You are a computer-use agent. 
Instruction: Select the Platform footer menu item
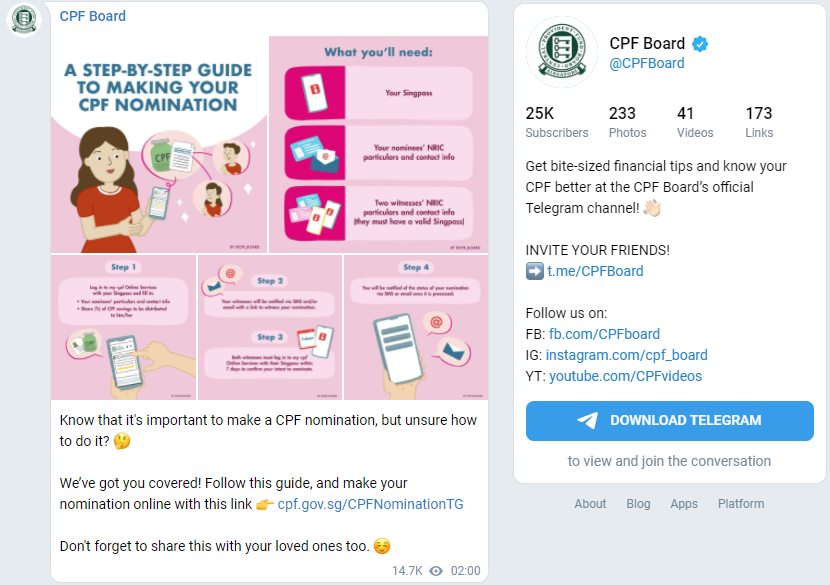coord(741,504)
